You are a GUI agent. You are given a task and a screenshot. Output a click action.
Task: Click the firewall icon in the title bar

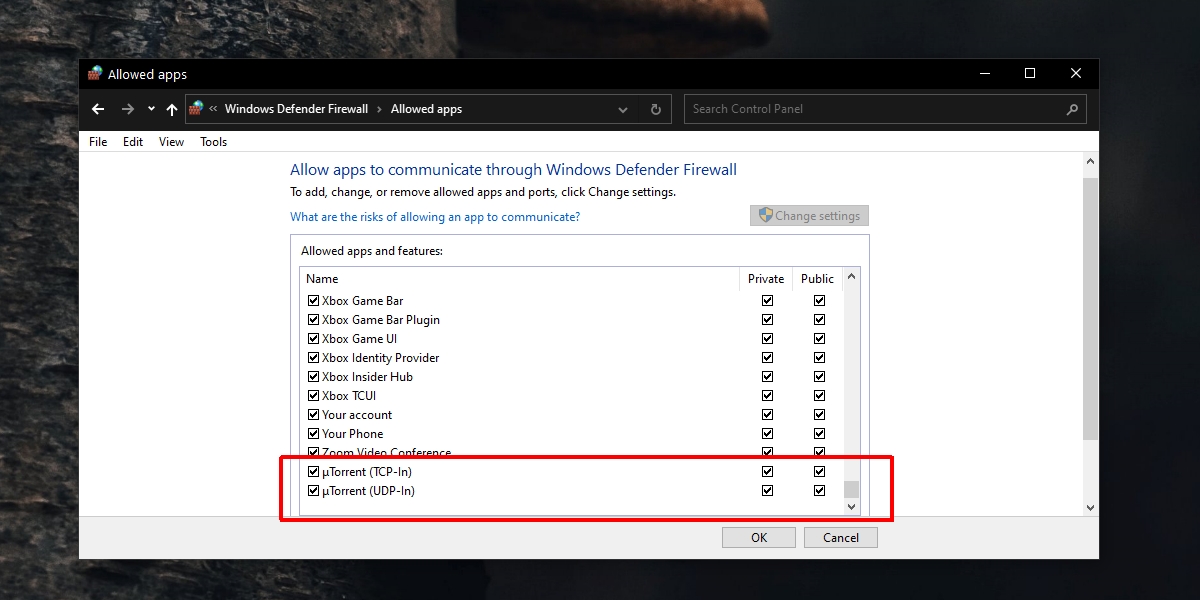click(x=95, y=73)
